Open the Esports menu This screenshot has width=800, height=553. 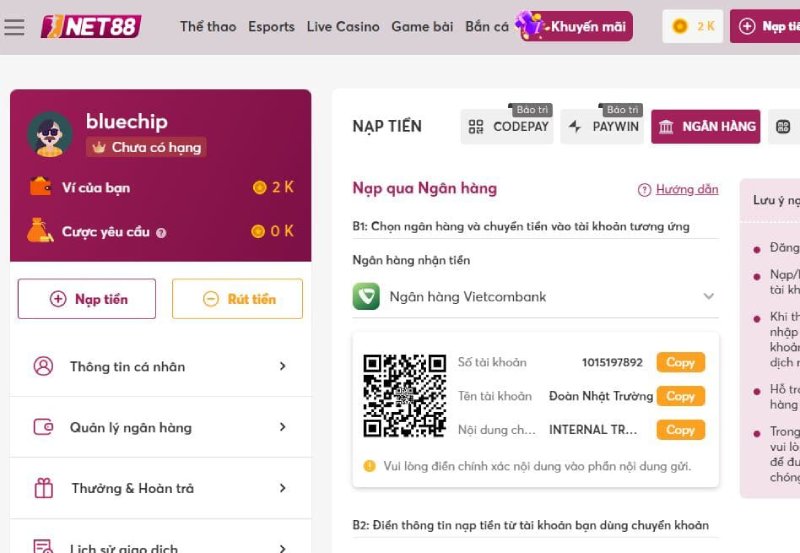point(271,27)
